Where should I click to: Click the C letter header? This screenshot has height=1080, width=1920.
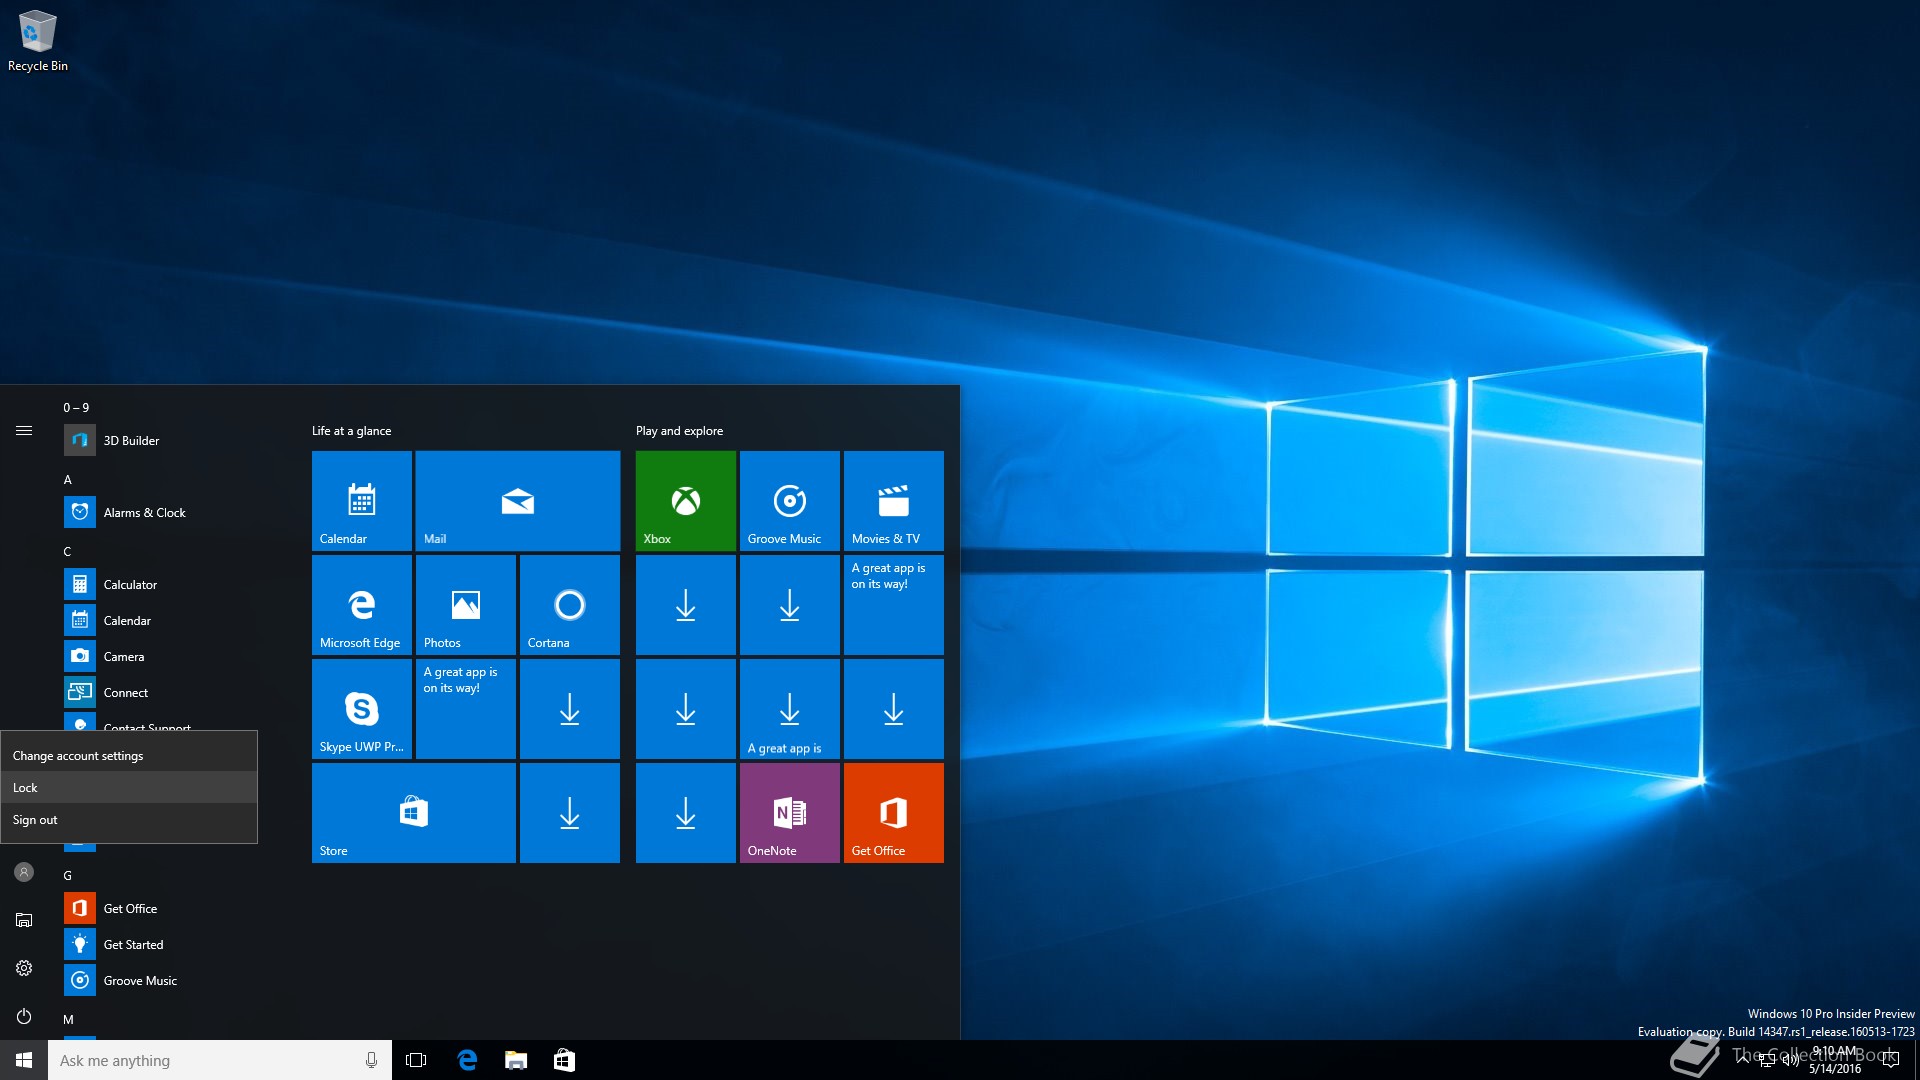coord(68,552)
